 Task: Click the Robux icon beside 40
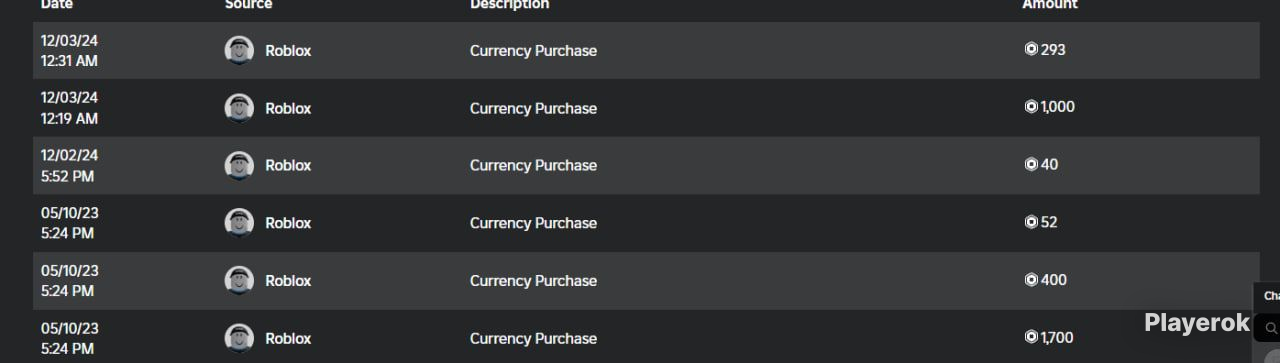1031,164
